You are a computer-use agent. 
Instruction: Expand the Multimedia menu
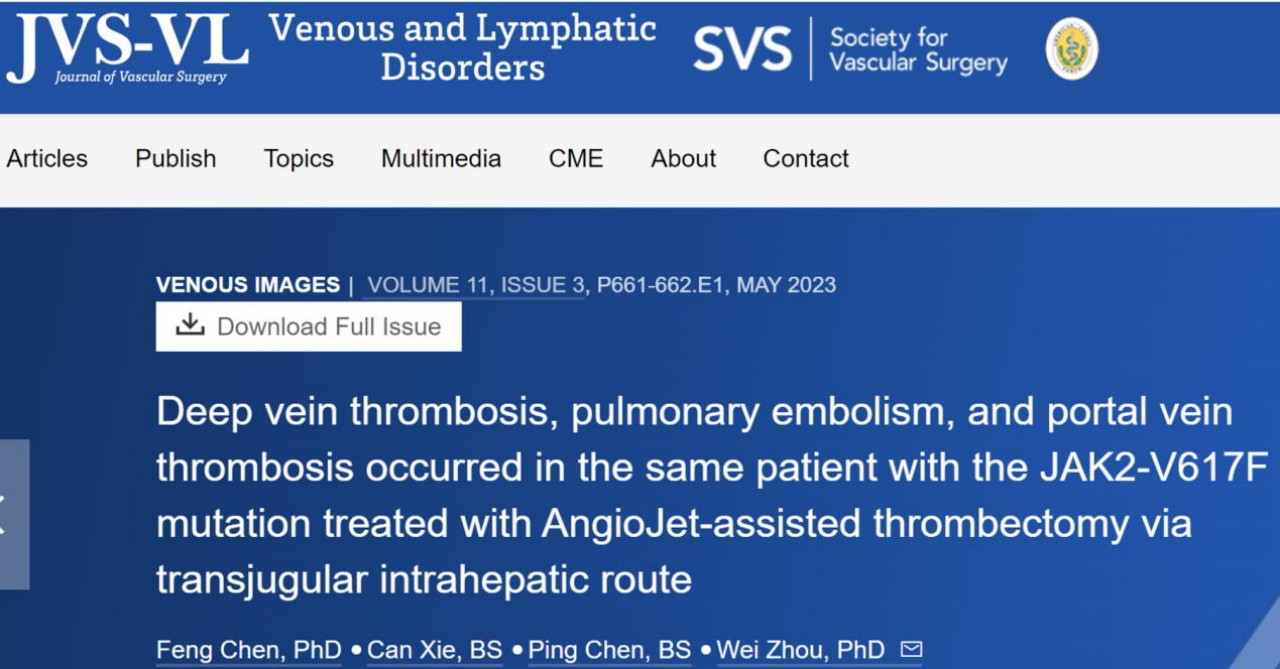click(441, 158)
